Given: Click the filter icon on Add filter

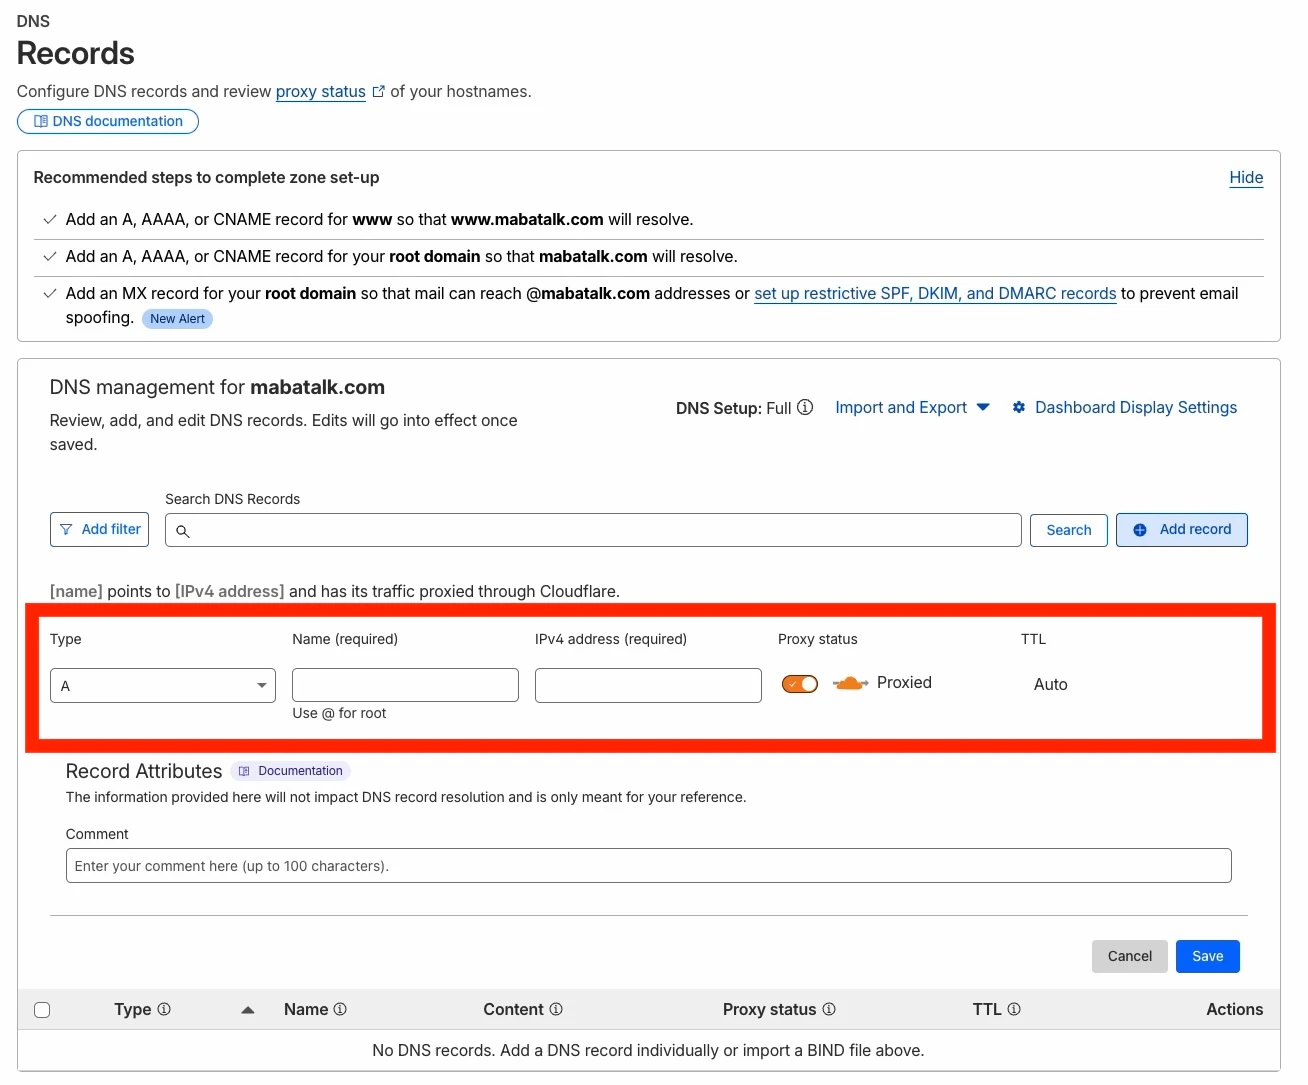Looking at the screenshot, I should pos(66,529).
